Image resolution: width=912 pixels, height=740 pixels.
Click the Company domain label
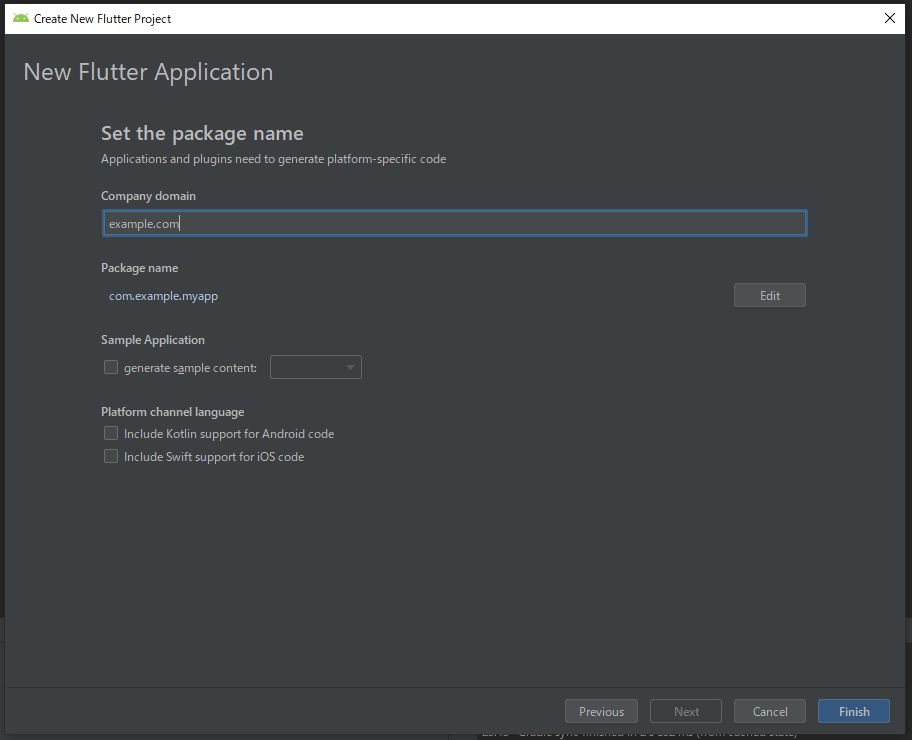coord(148,196)
